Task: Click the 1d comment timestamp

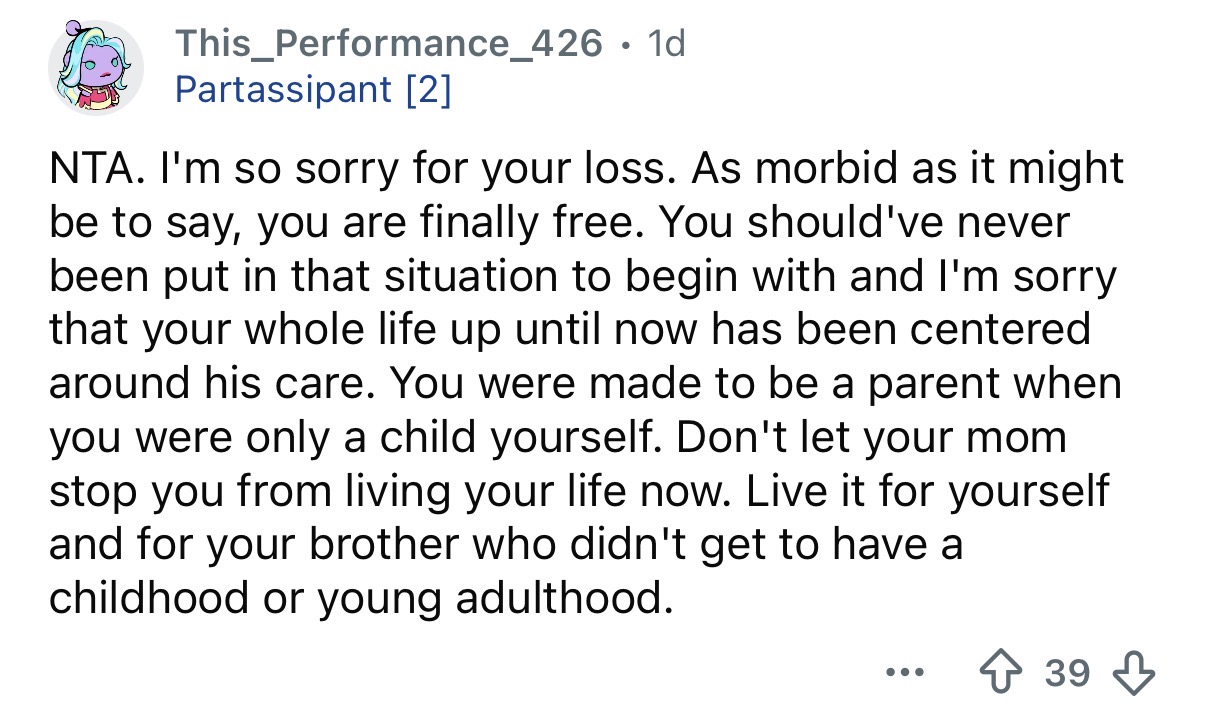Action: 666,43
